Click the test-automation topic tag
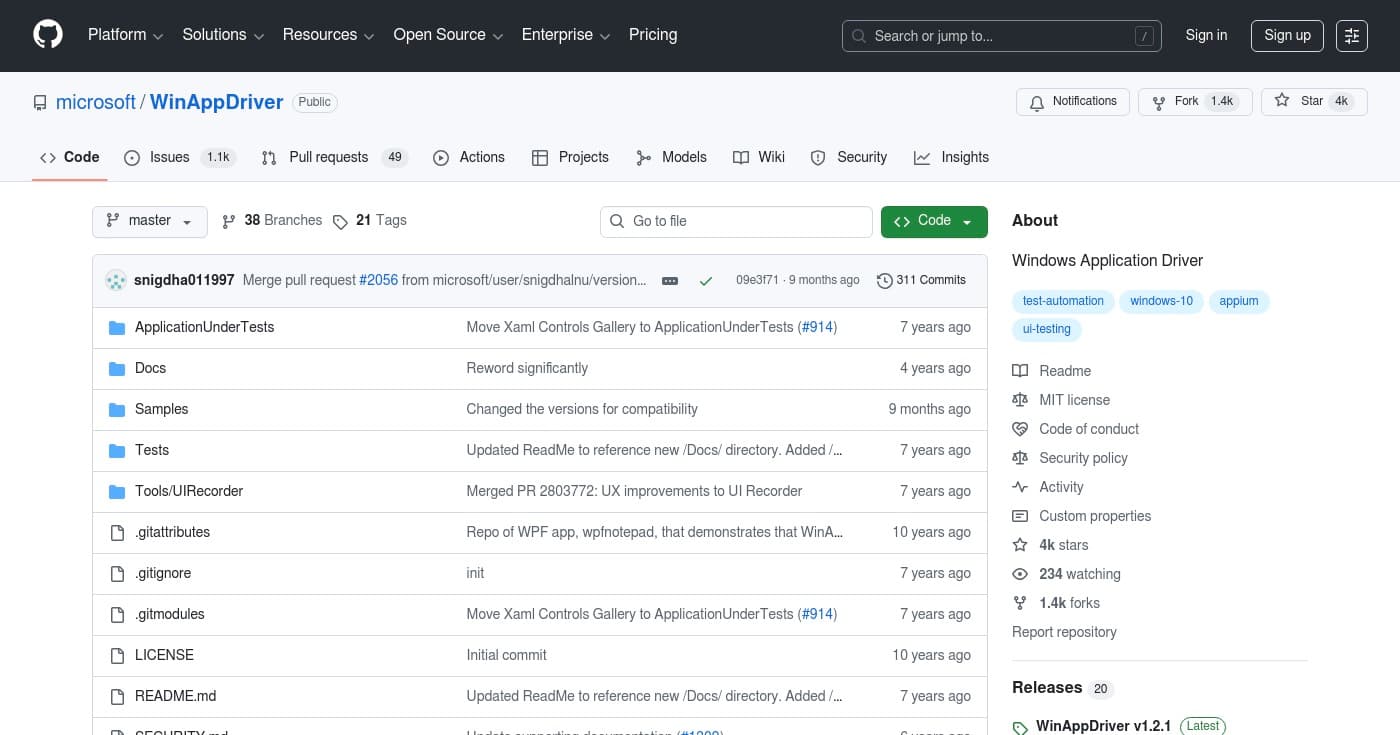Image resolution: width=1400 pixels, height=735 pixels. 1063,301
